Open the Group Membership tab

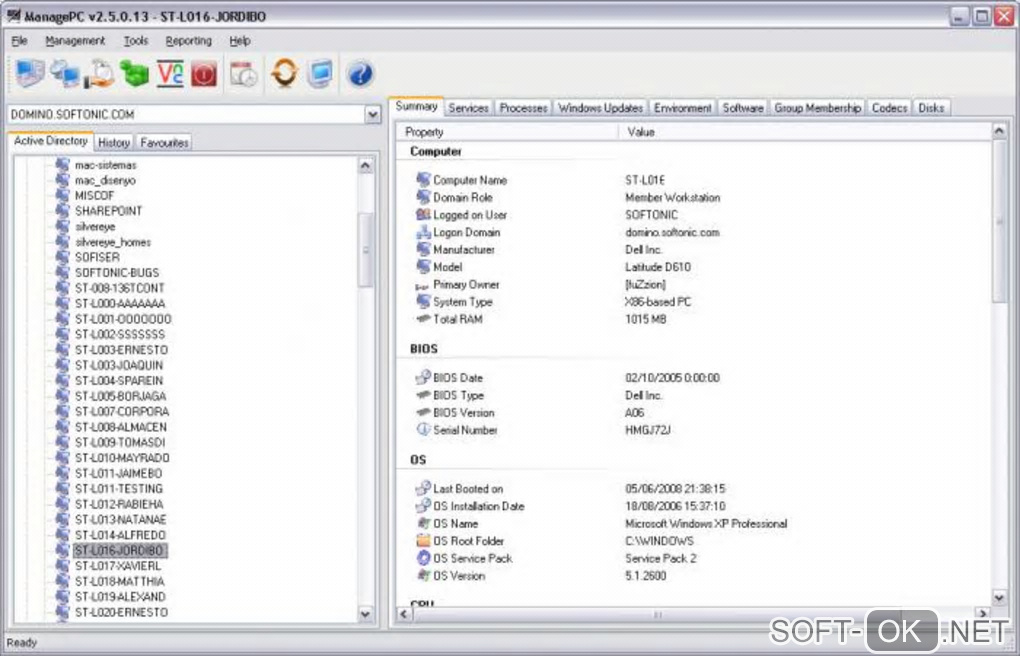coord(818,108)
